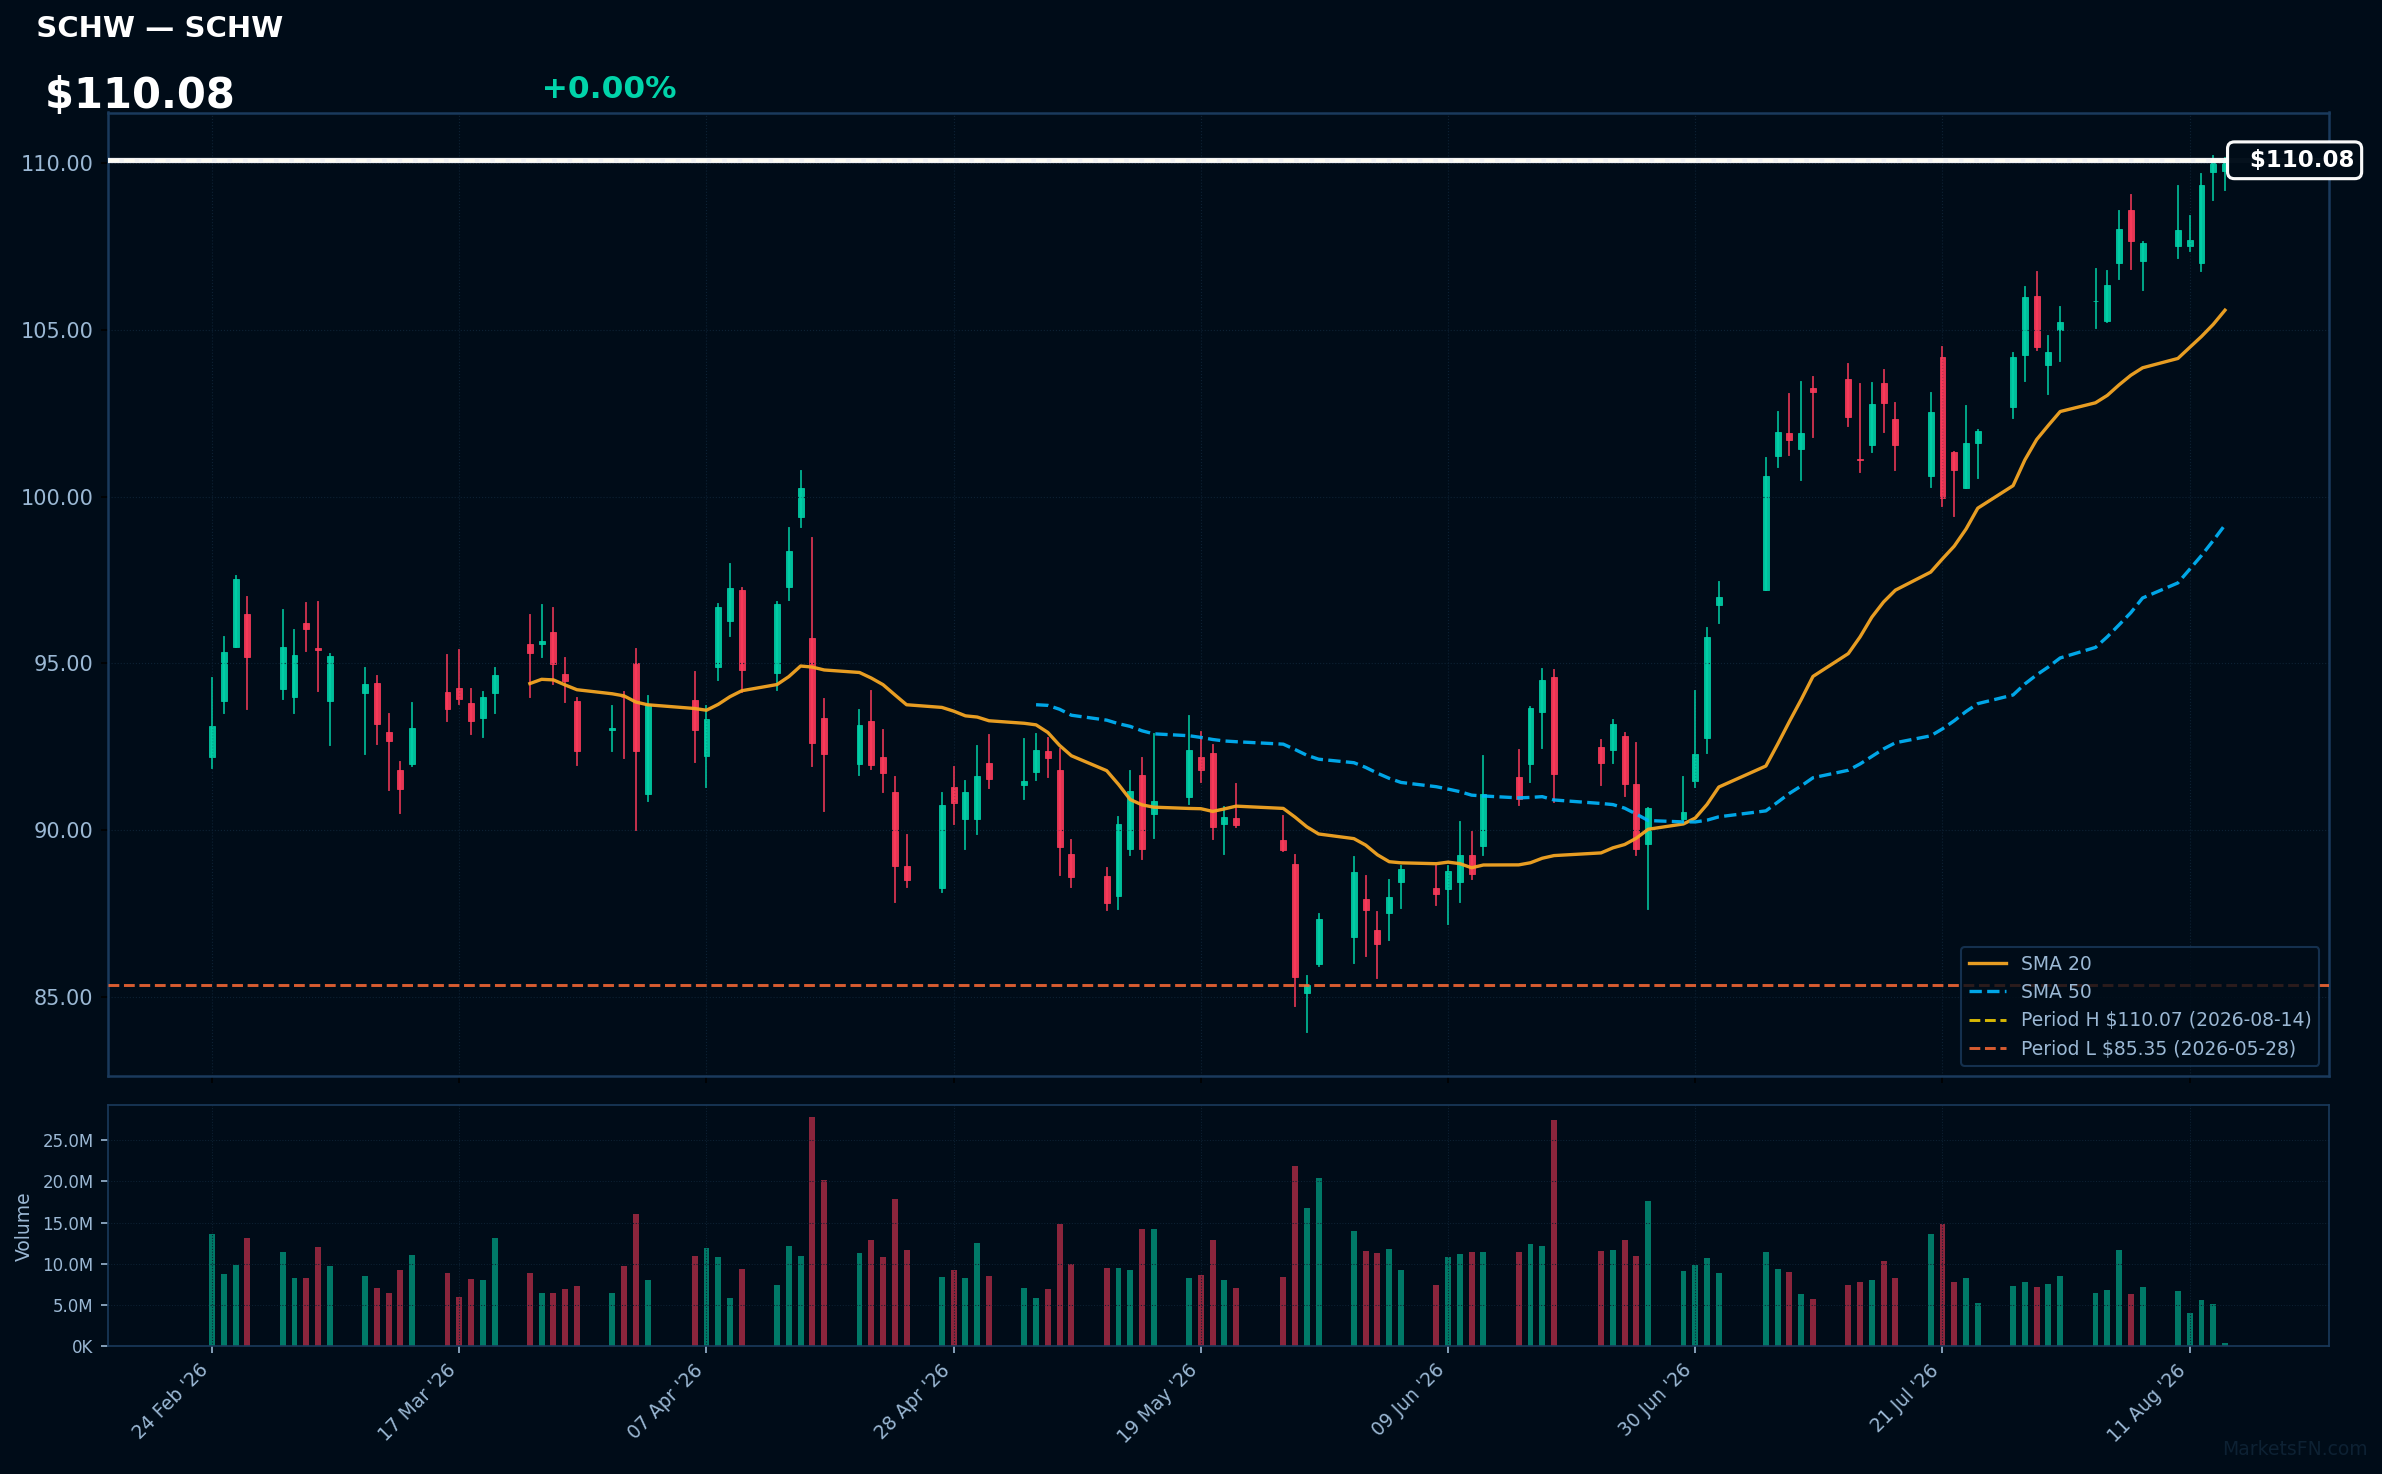Viewport: 2382px width, 1474px height.
Task: Click the "Period L $85.35 (2026-05-28)" legend entry
Action: pyautogui.click(x=2158, y=1049)
